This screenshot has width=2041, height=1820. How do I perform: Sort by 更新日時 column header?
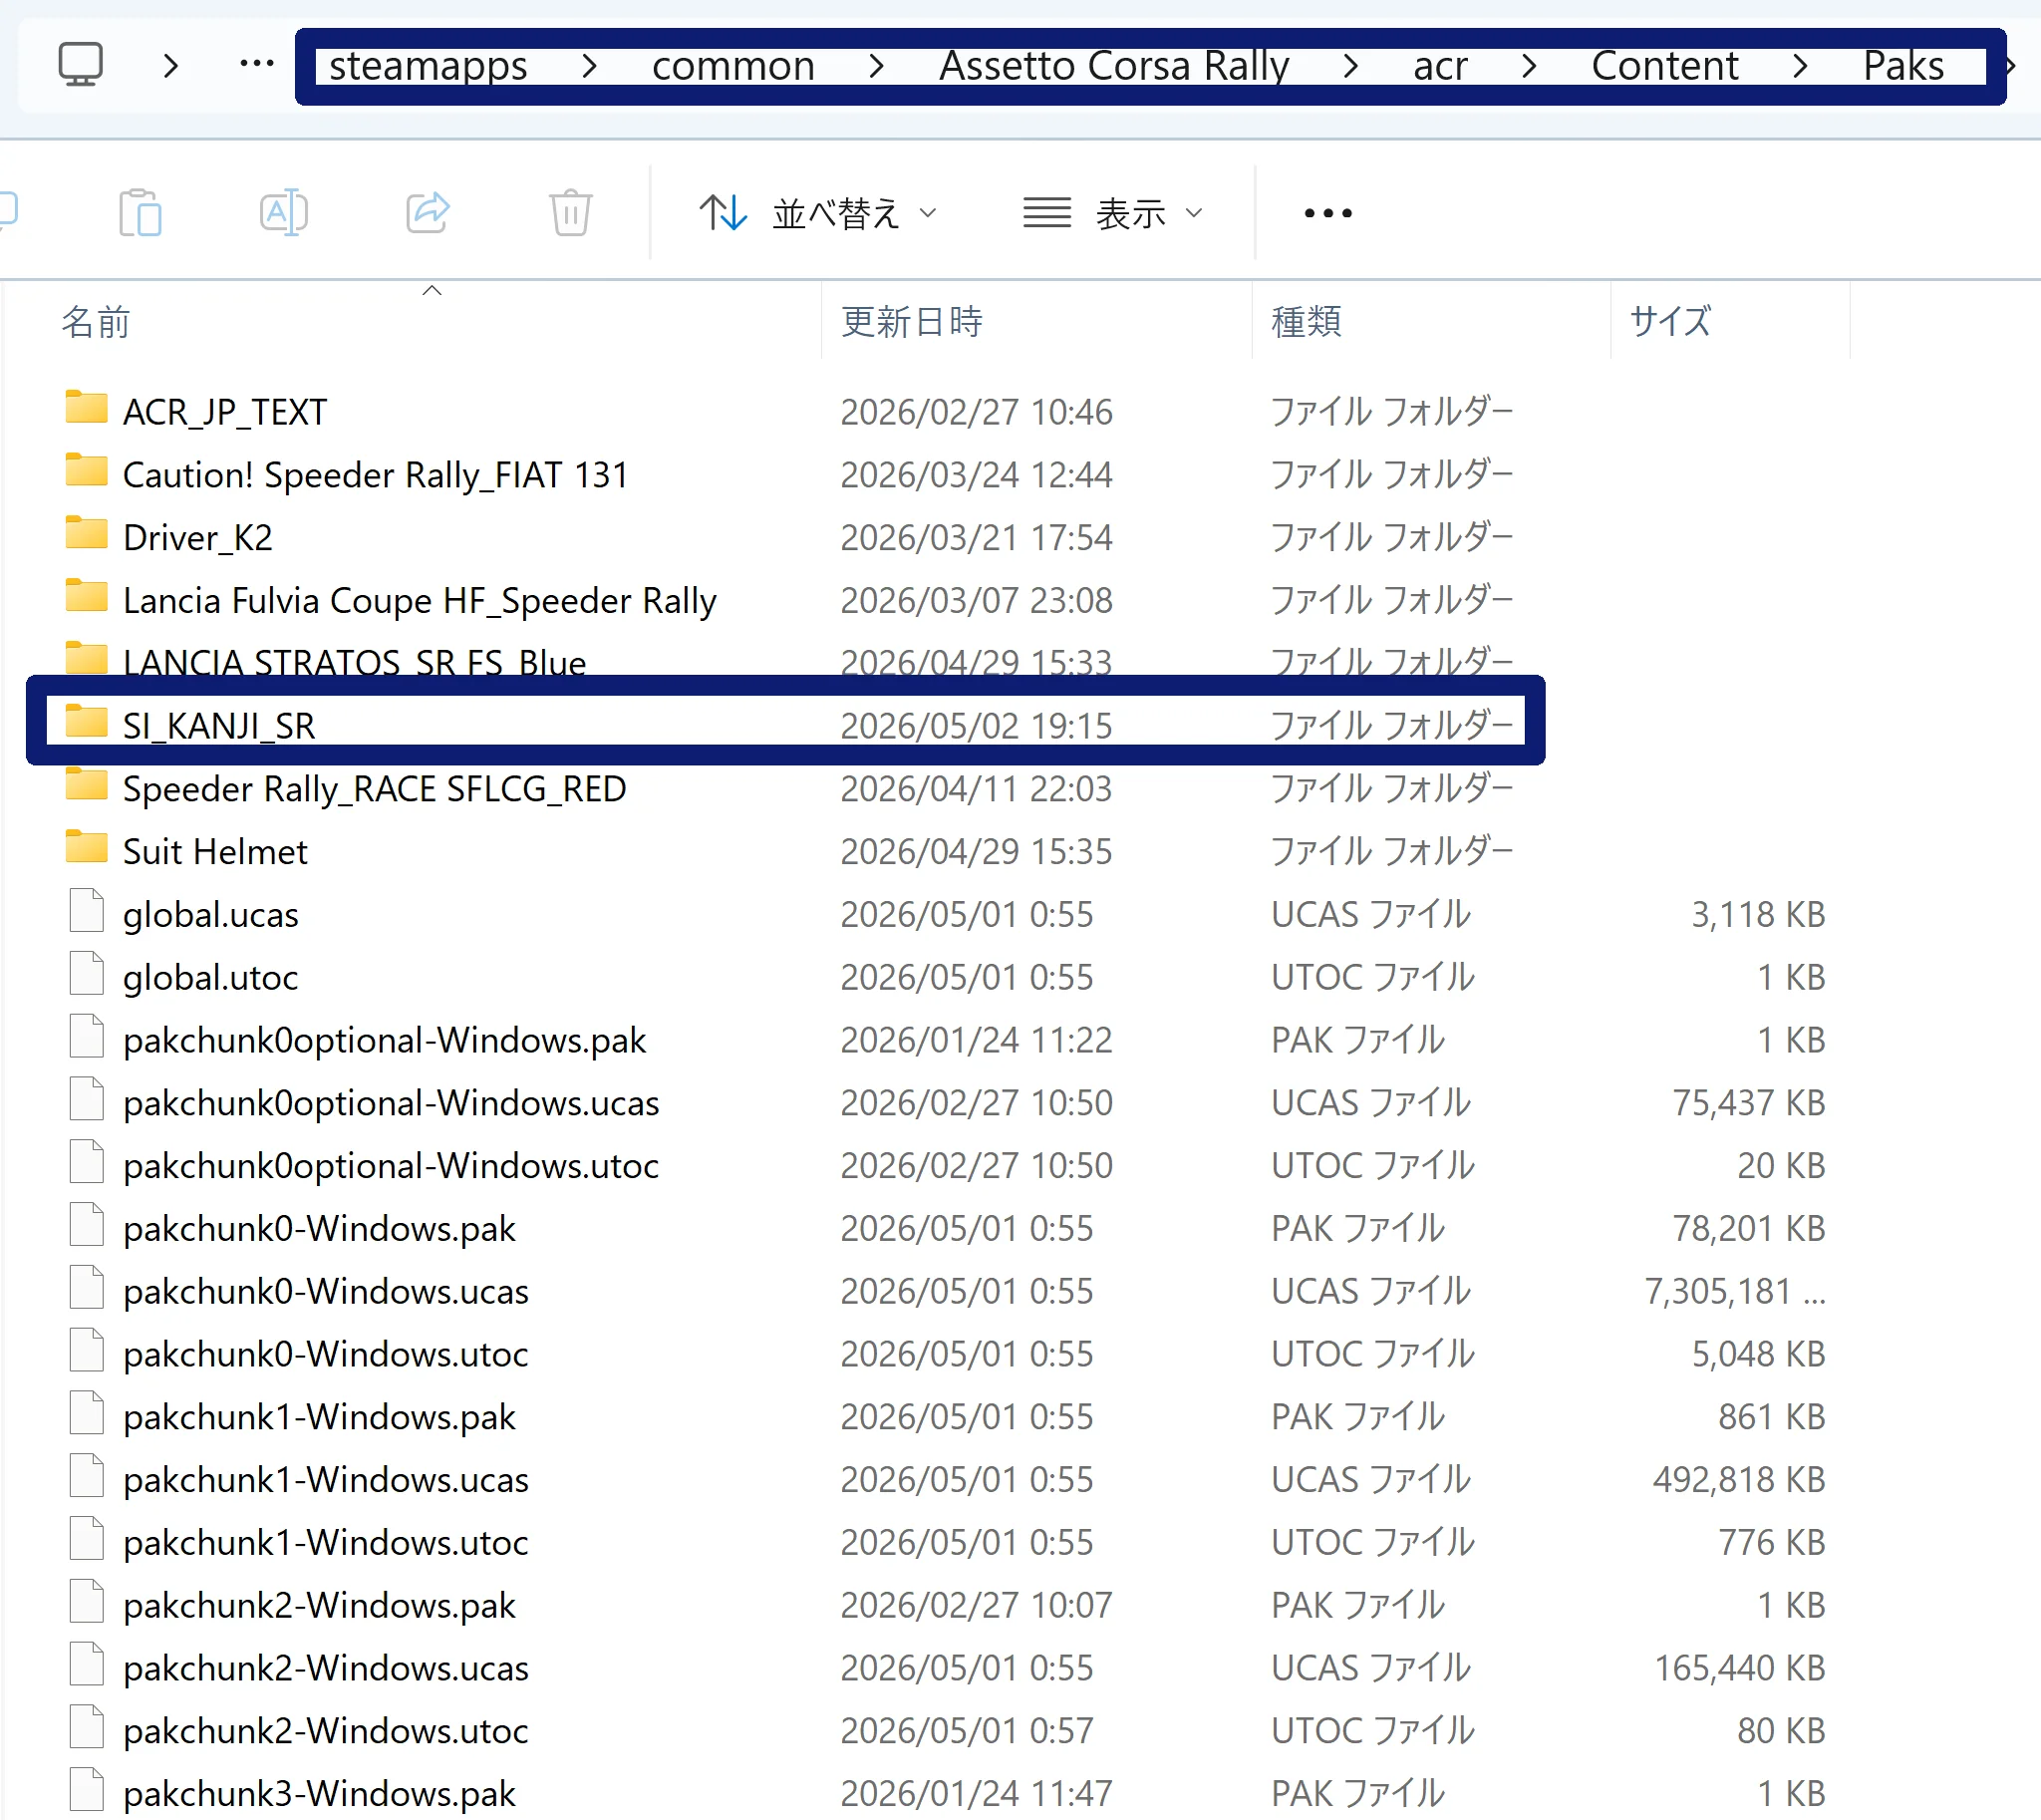tap(912, 322)
